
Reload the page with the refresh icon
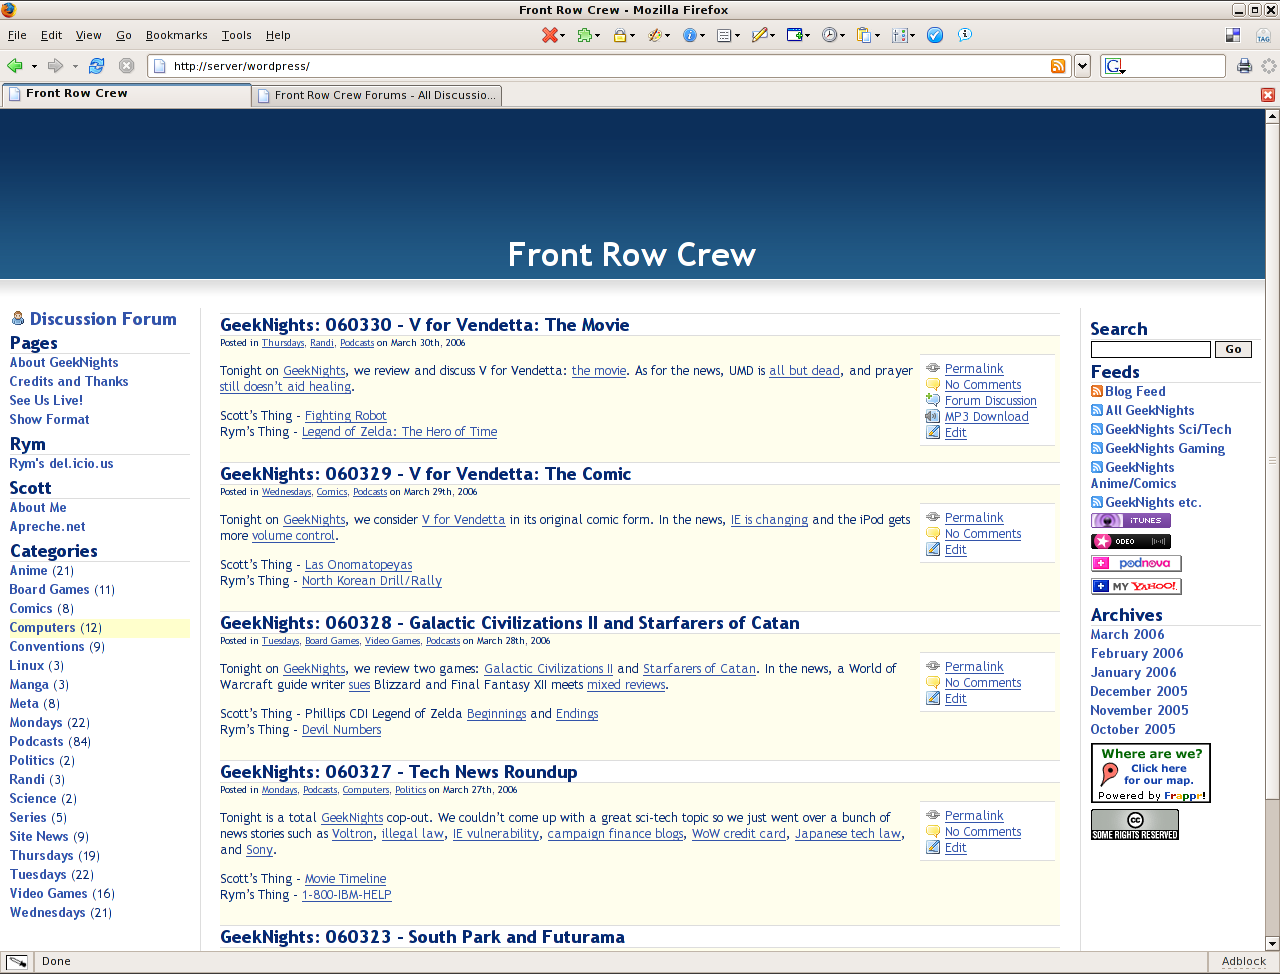[97, 66]
